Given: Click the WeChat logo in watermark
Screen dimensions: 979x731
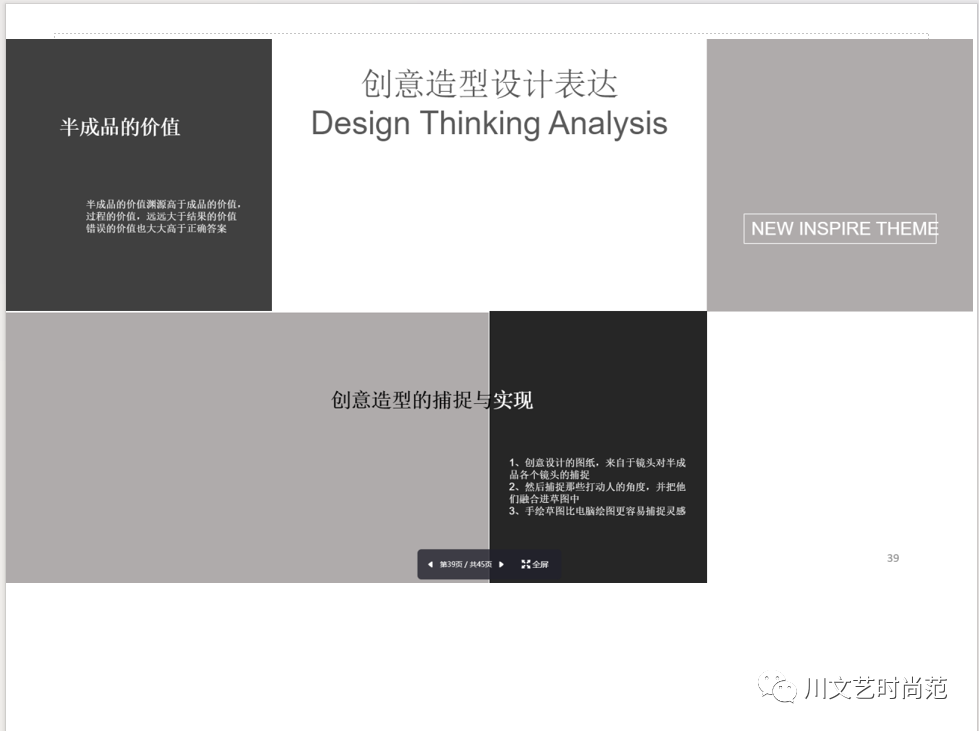Looking at the screenshot, I should click(x=776, y=687).
